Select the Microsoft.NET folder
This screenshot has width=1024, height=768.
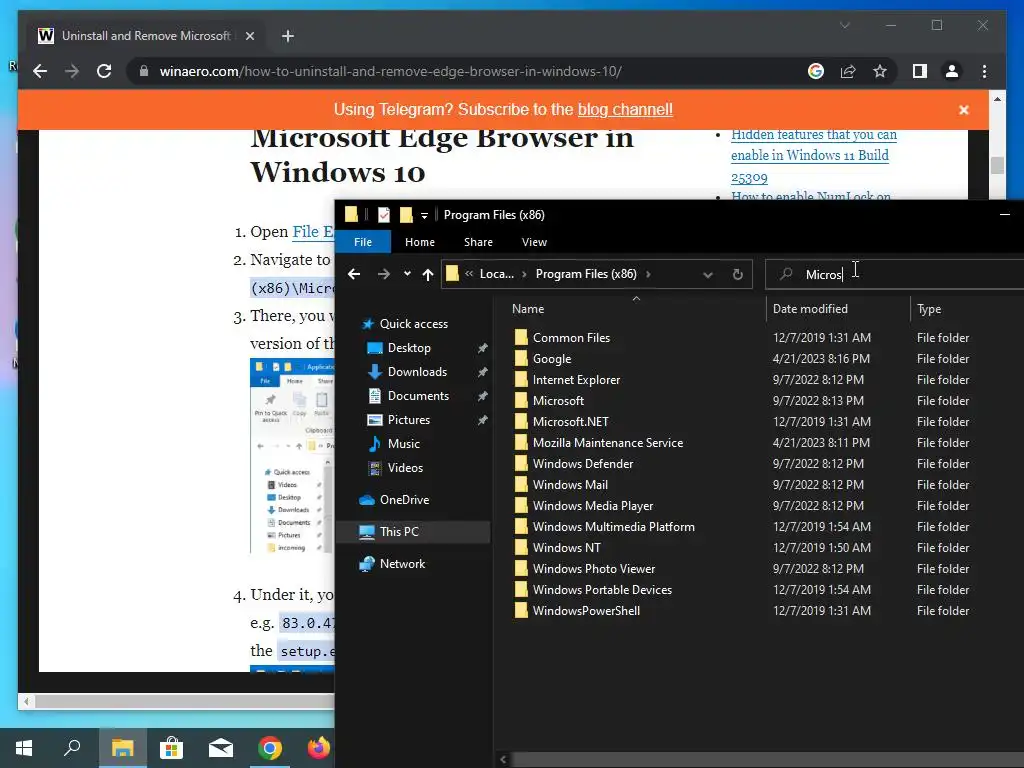coord(570,422)
